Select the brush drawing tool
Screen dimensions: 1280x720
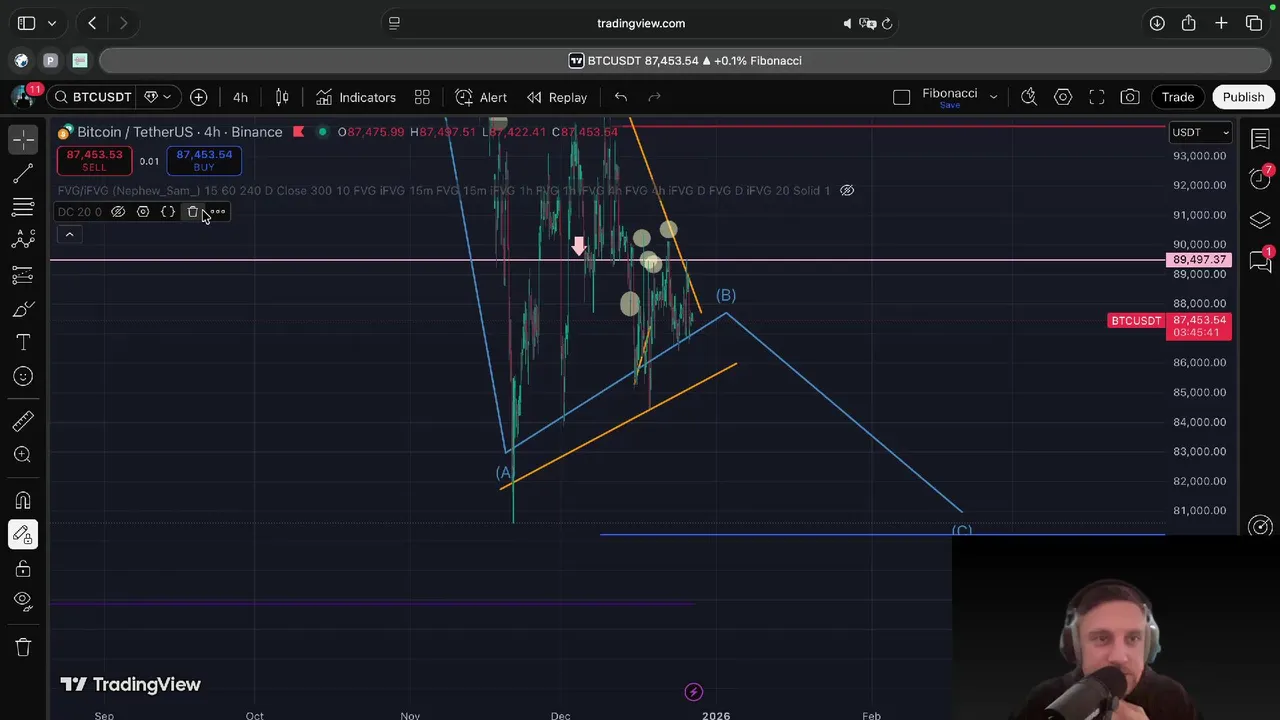point(23,309)
